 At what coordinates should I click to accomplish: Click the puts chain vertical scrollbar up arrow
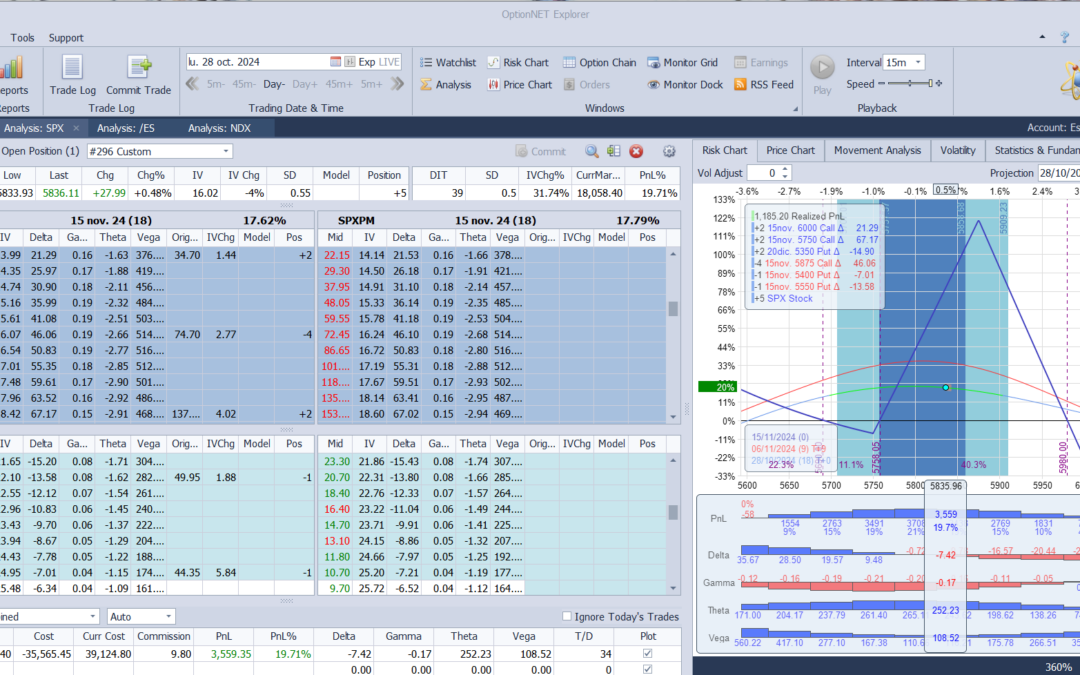click(673, 461)
